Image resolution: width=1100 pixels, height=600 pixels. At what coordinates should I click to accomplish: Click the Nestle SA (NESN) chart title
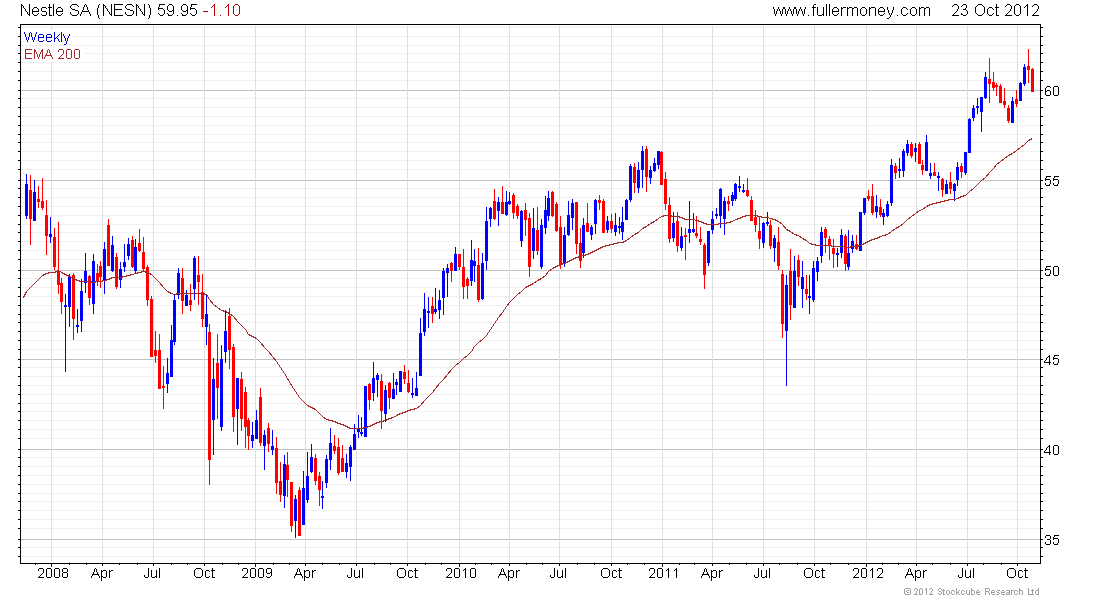coord(86,11)
